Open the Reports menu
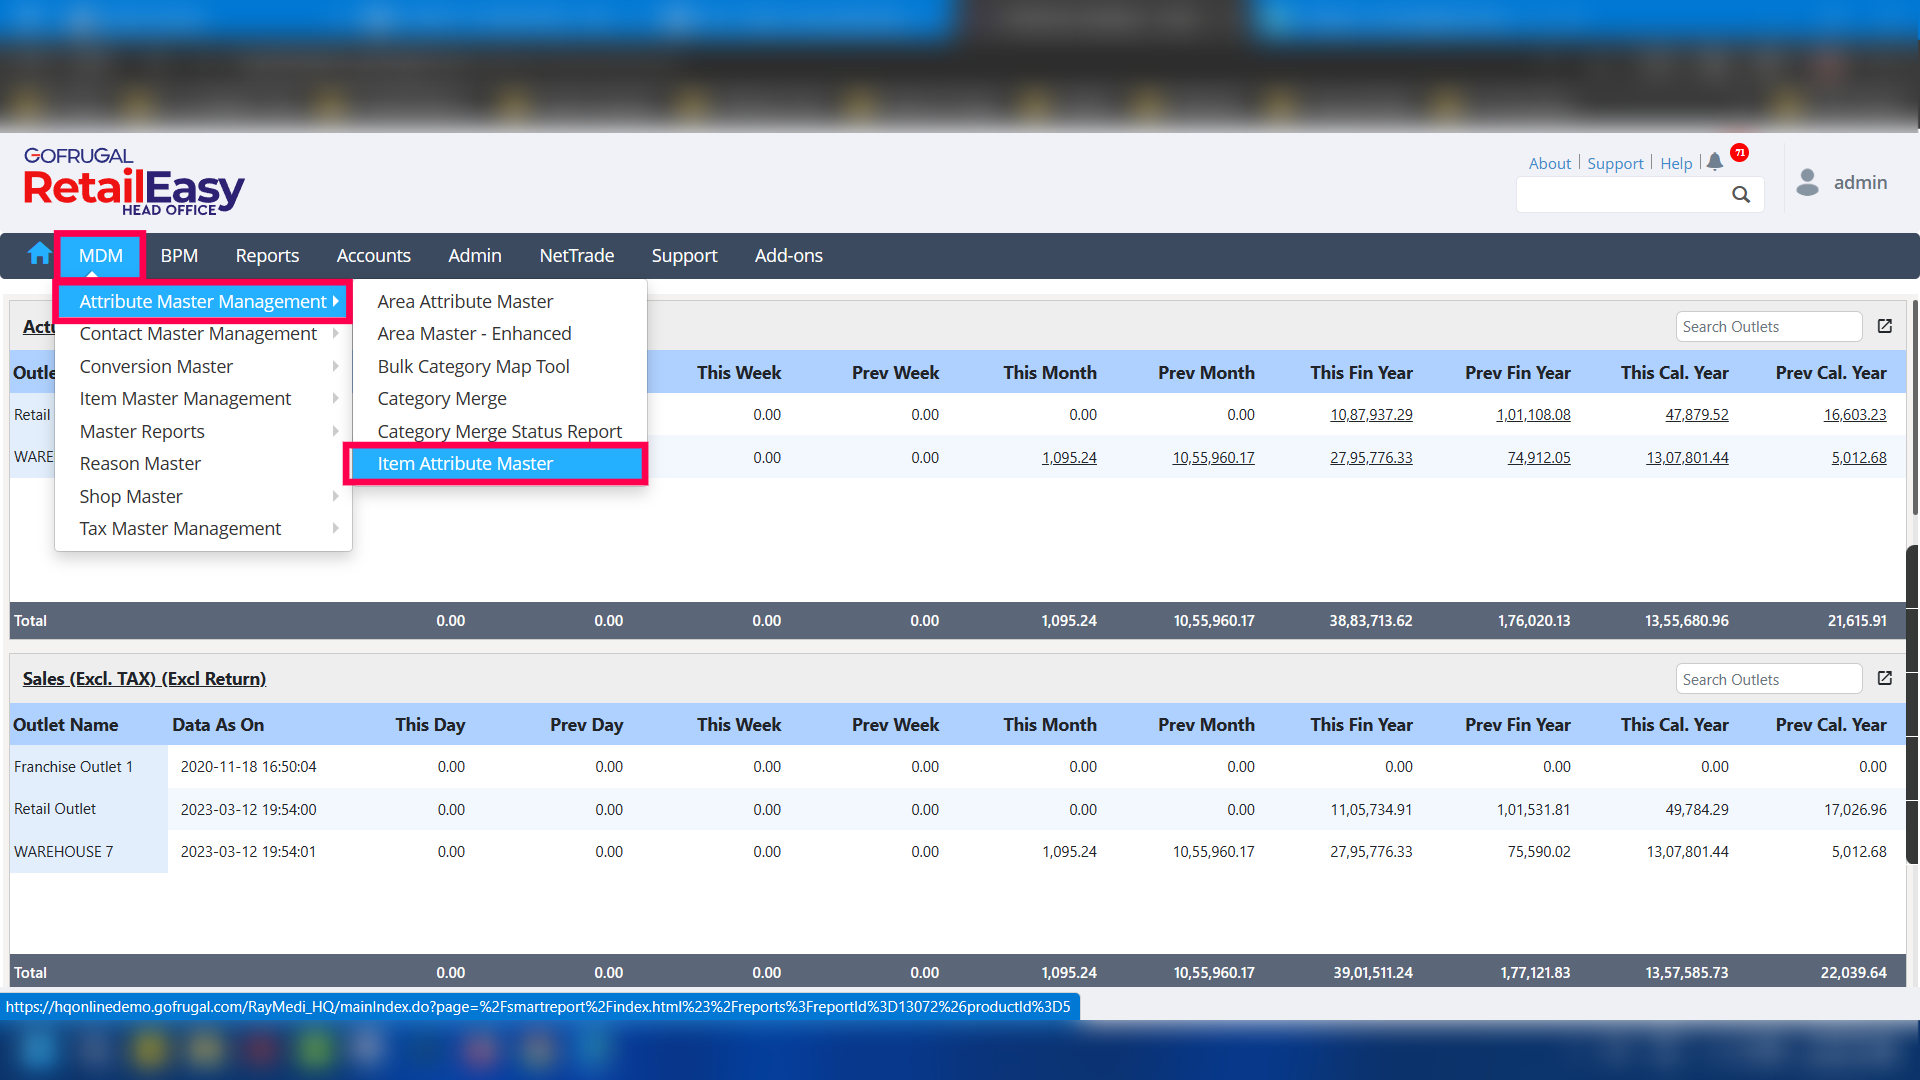 [x=267, y=256]
